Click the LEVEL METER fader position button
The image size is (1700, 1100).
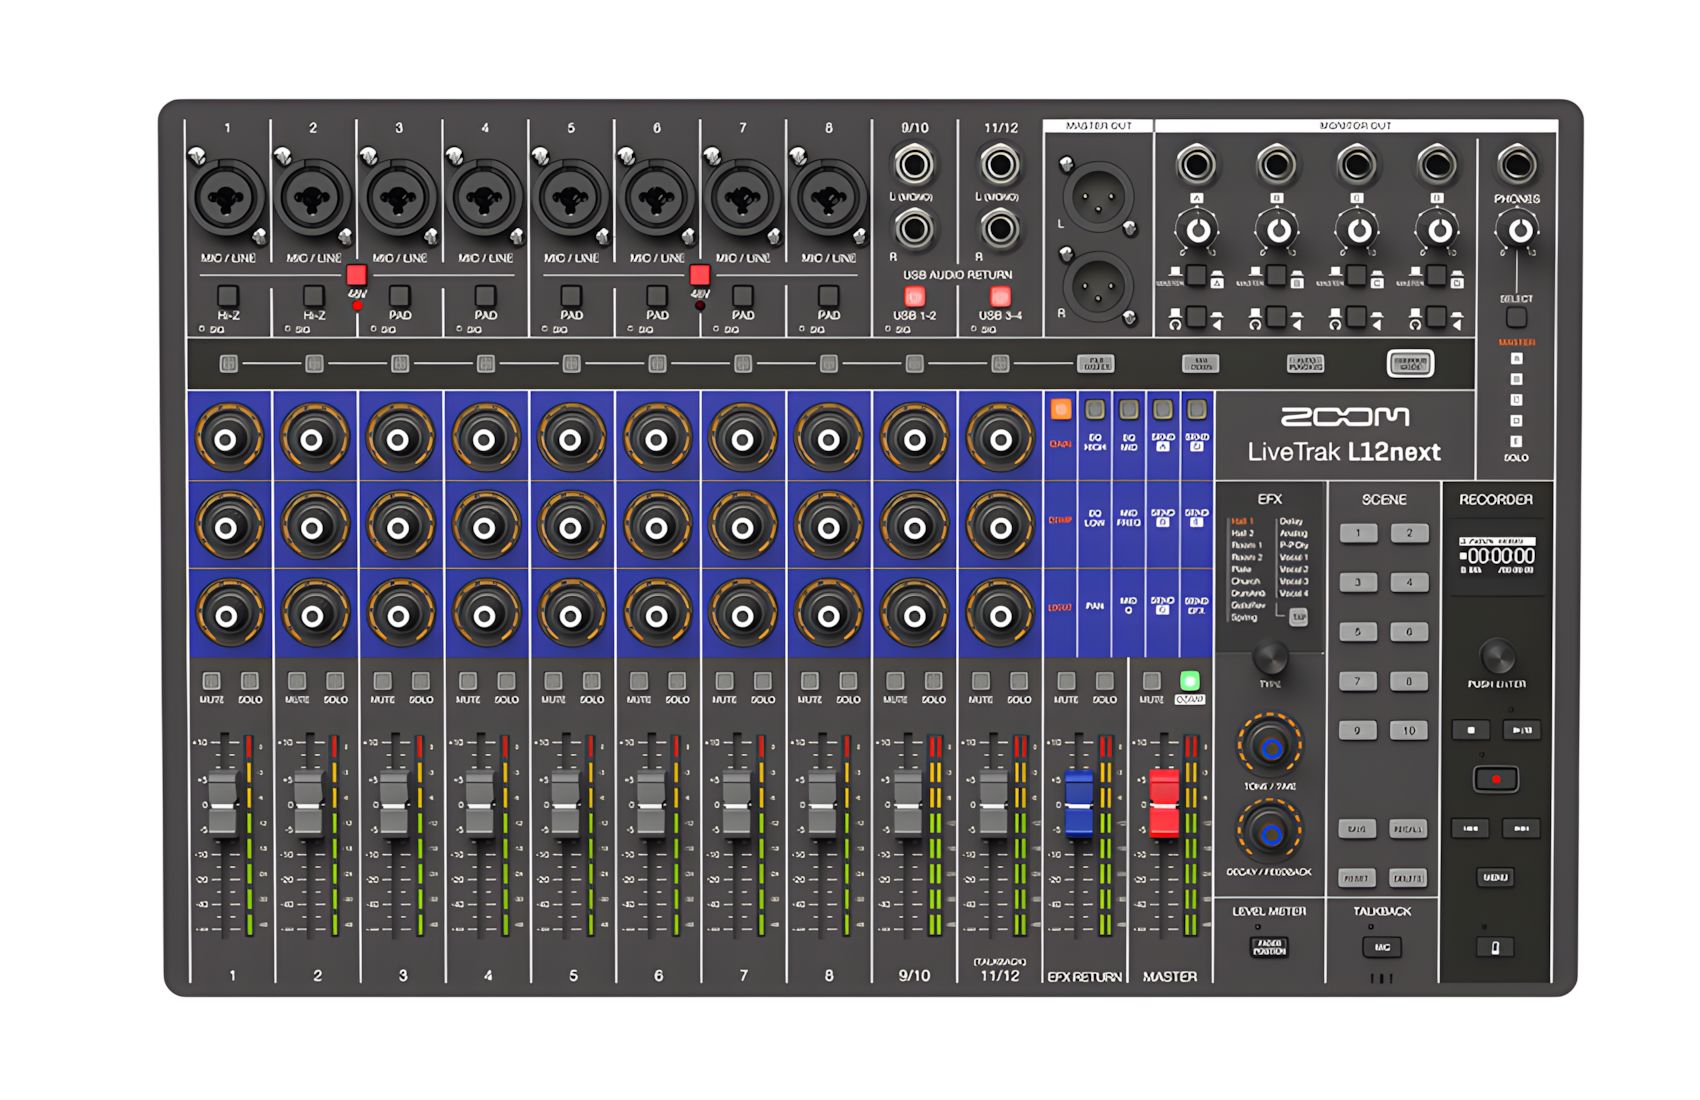coord(1269,947)
